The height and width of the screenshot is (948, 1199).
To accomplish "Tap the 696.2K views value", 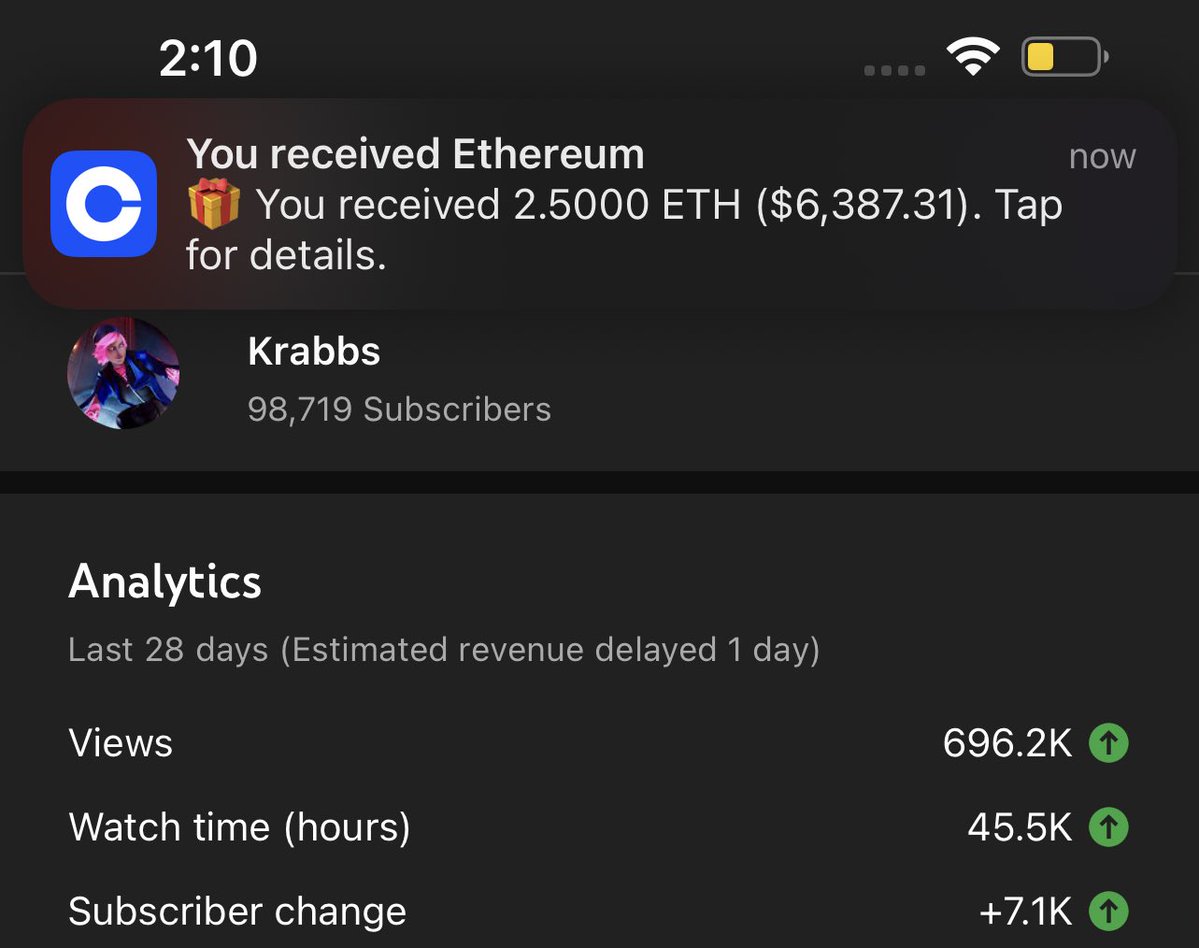I will pos(1007,743).
